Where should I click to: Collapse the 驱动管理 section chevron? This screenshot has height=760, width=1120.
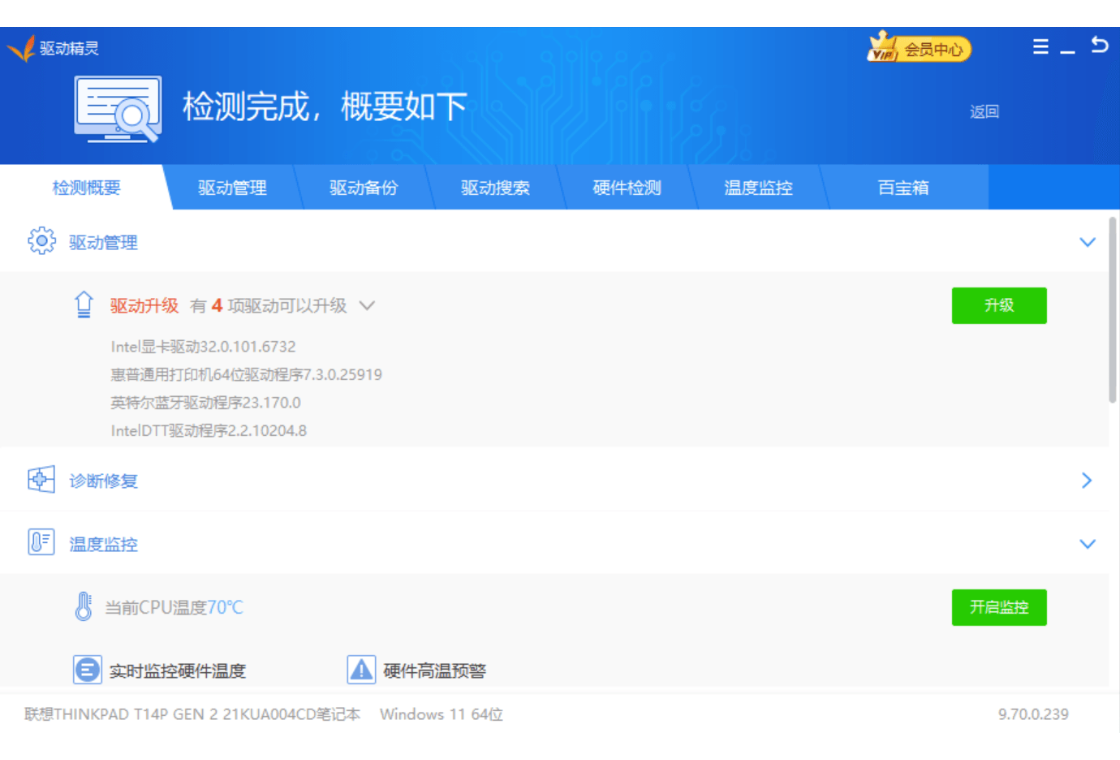point(1088,242)
